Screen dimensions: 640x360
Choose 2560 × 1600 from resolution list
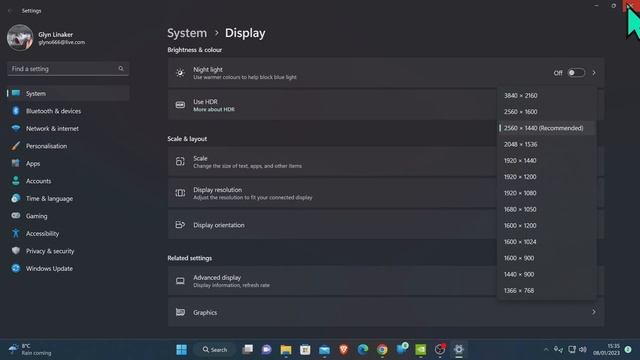click(546, 112)
